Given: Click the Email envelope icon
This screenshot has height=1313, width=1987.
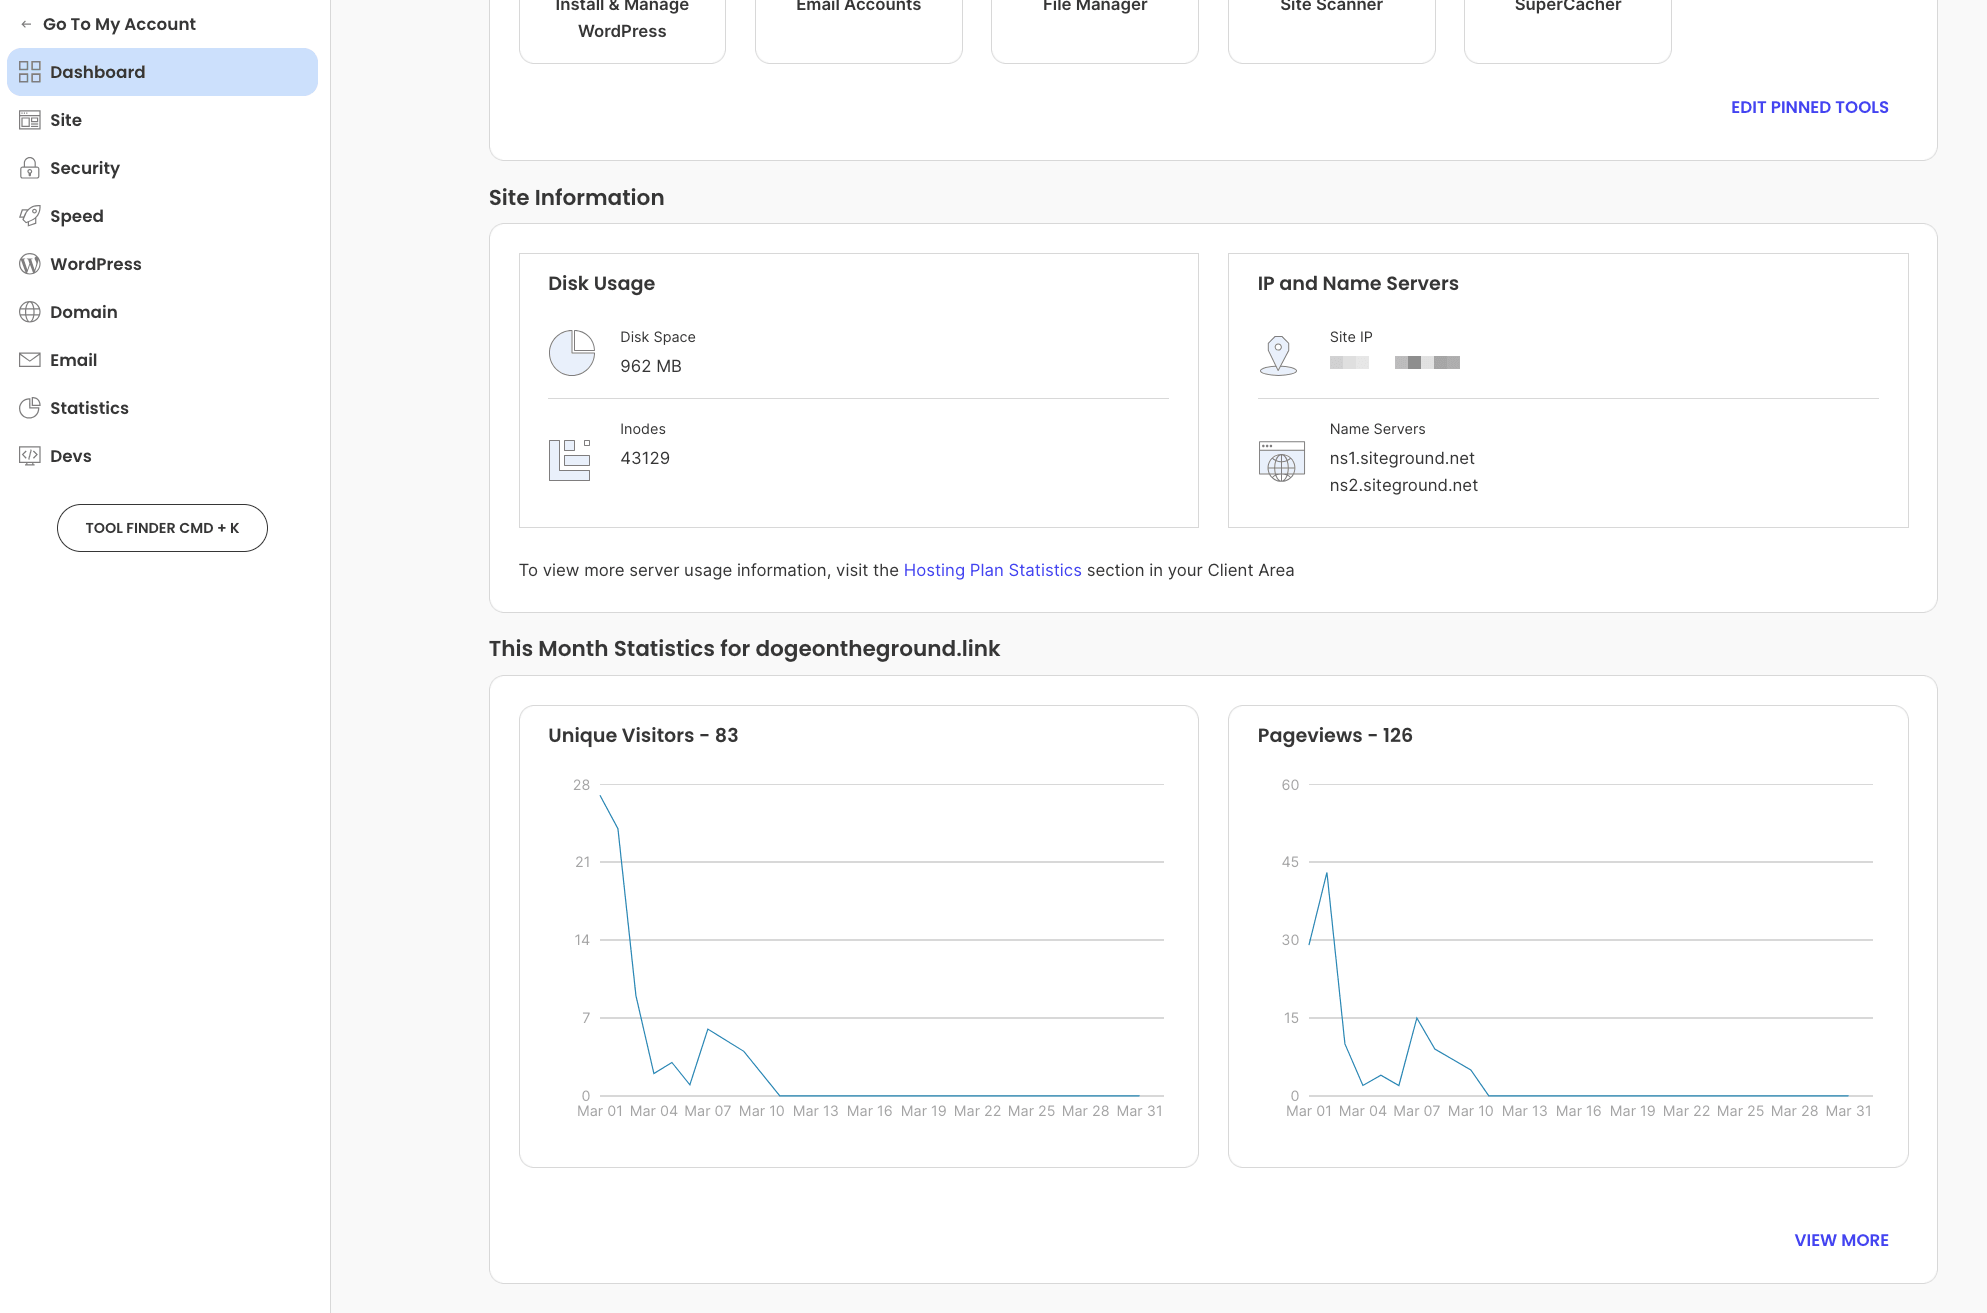Looking at the screenshot, I should pos(30,360).
